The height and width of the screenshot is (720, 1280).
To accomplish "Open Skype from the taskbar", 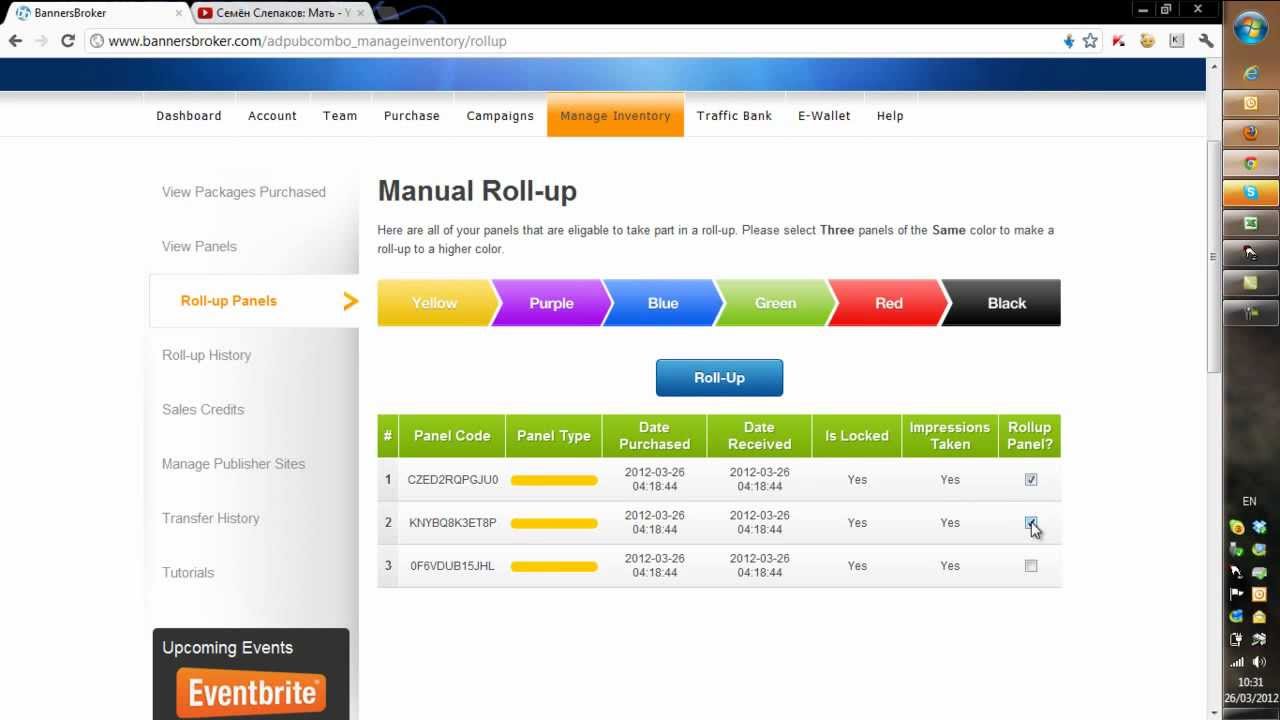I will click(x=1250, y=192).
